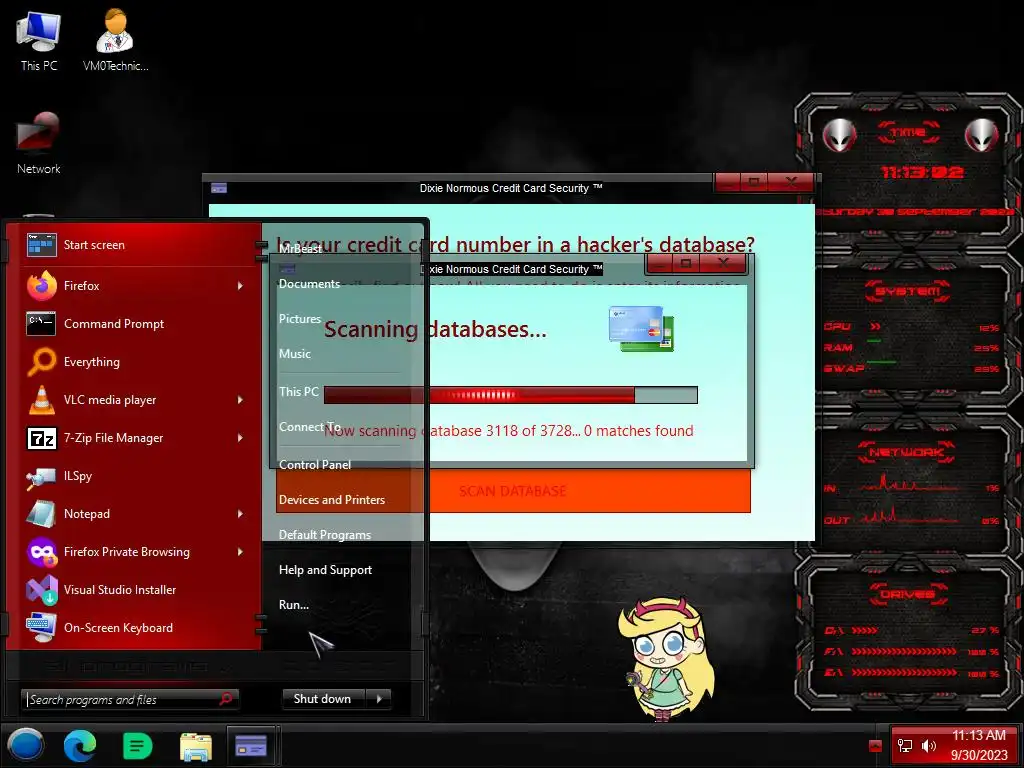Open Microsoft Edge from taskbar
This screenshot has height=768, width=1024.
80,746
